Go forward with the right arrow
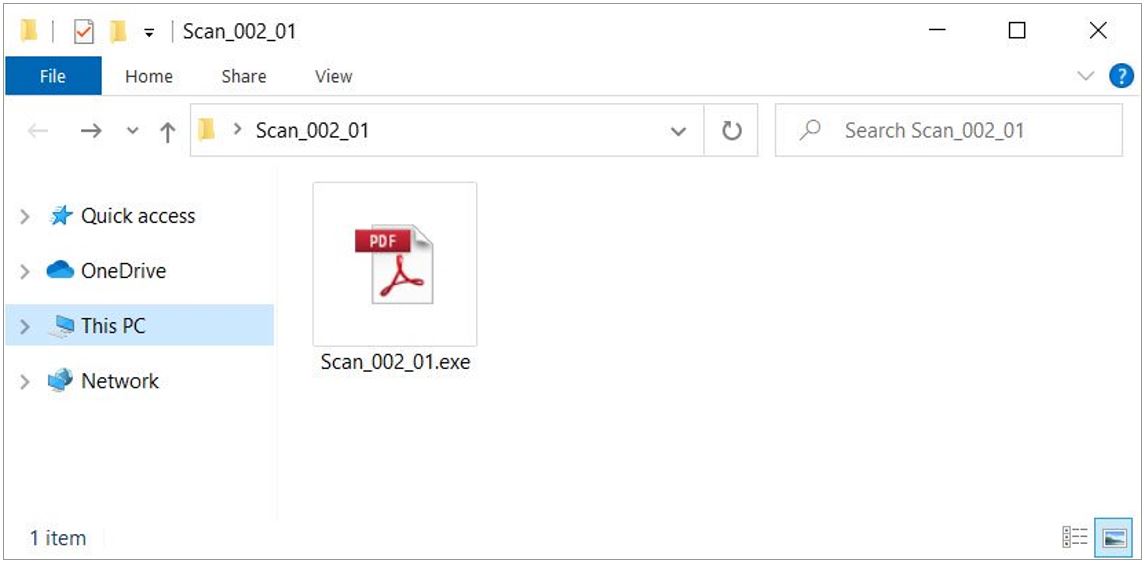Screen dimensions: 1145x563 pyautogui.click(x=91, y=131)
